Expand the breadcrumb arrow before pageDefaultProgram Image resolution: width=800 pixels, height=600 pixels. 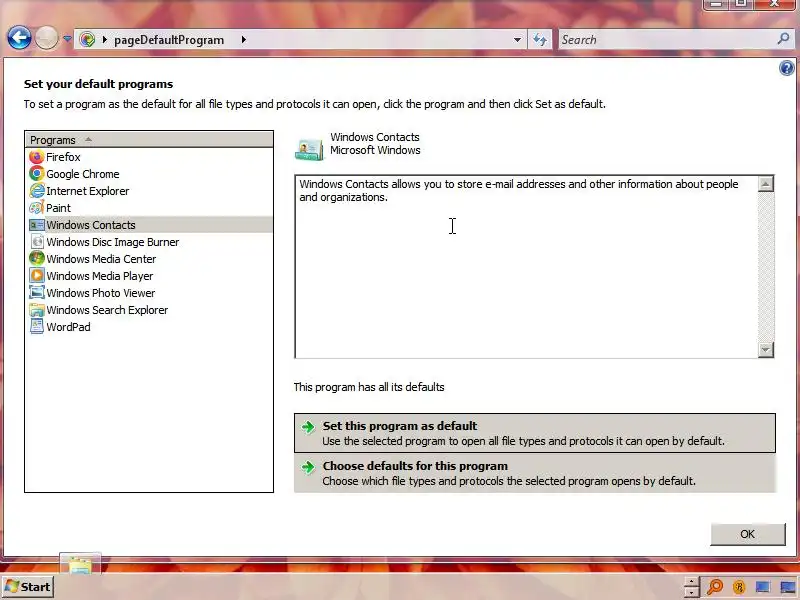[x=105, y=39]
